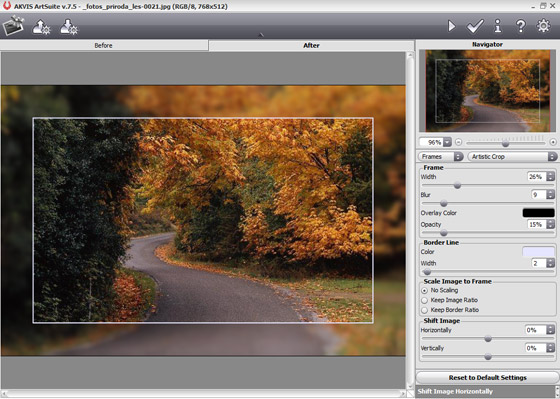Image resolution: width=560 pixels, height=399 pixels.
Task: Click the Shift Horizontally slider handle
Action: tap(488, 339)
